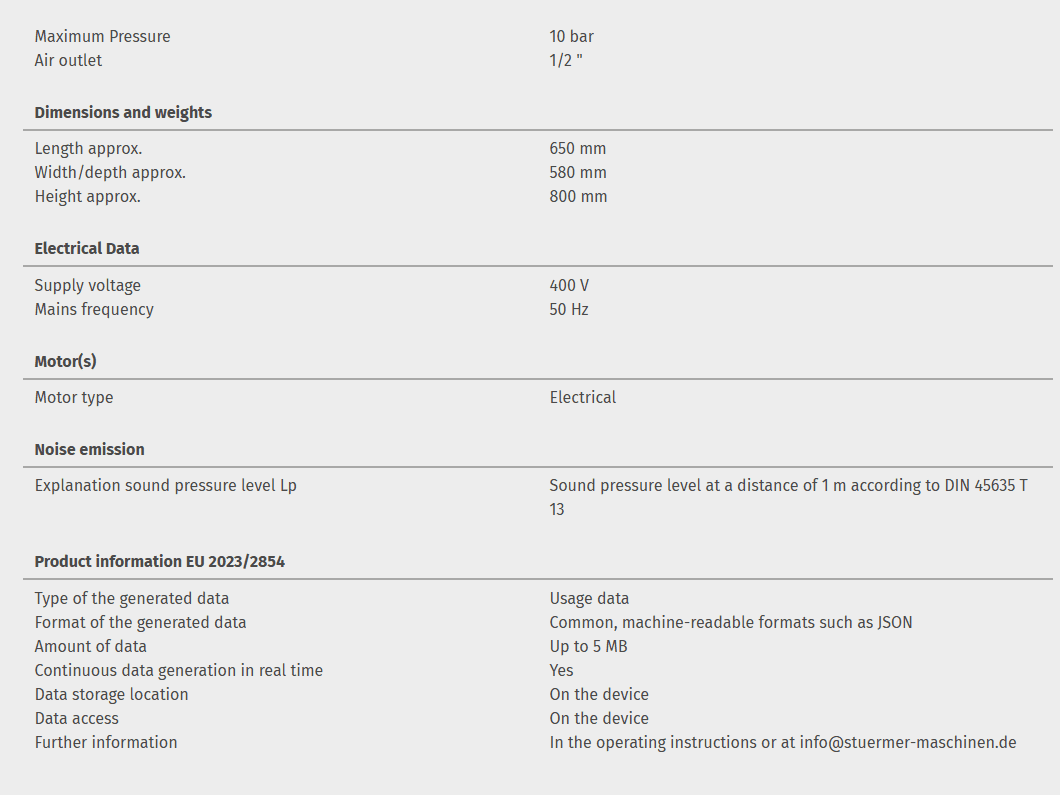
Task: Select the "Air outlet" row label
Action: coord(68,60)
